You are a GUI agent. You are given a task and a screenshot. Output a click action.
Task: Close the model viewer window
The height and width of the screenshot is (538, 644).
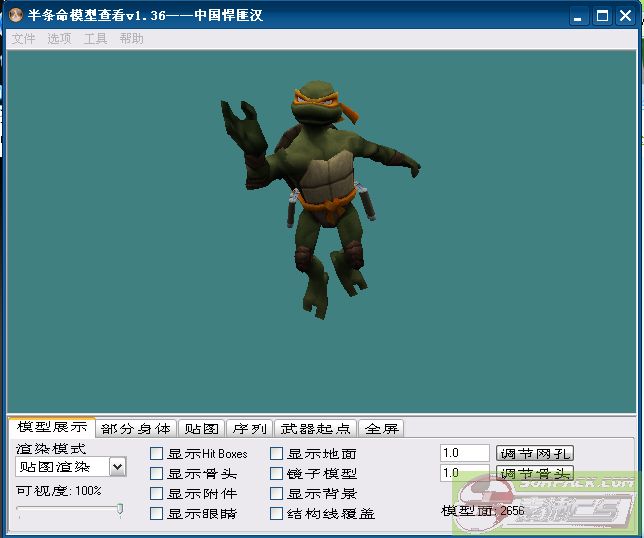[626, 16]
